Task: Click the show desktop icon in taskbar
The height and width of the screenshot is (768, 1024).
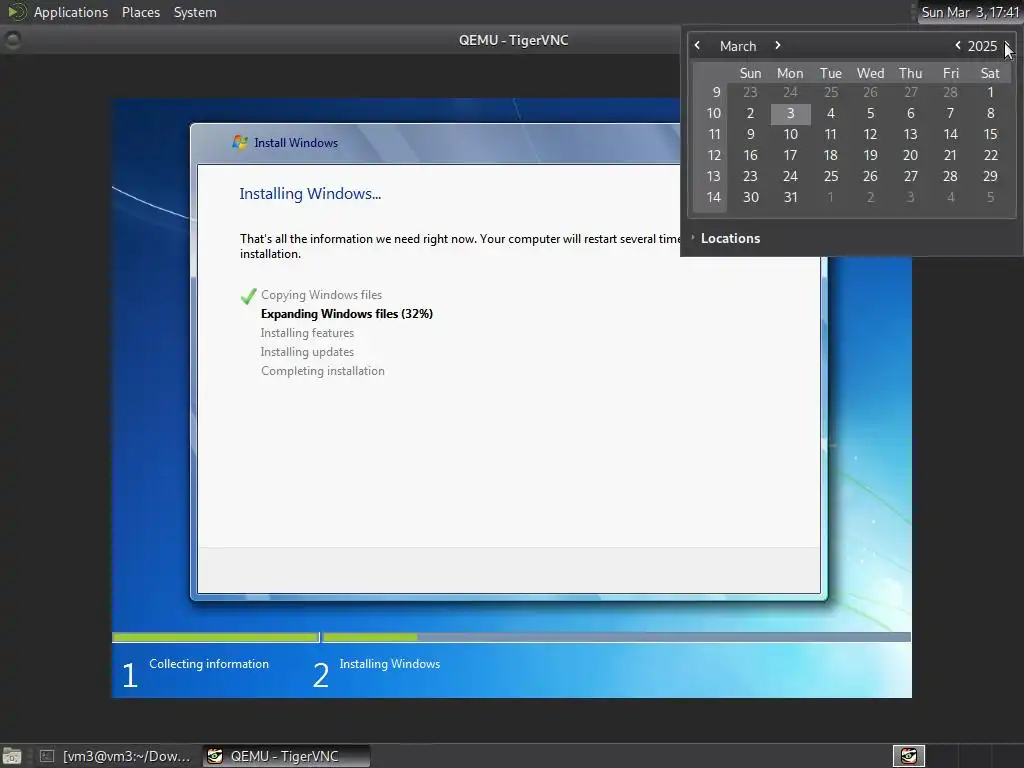Action: [12, 756]
